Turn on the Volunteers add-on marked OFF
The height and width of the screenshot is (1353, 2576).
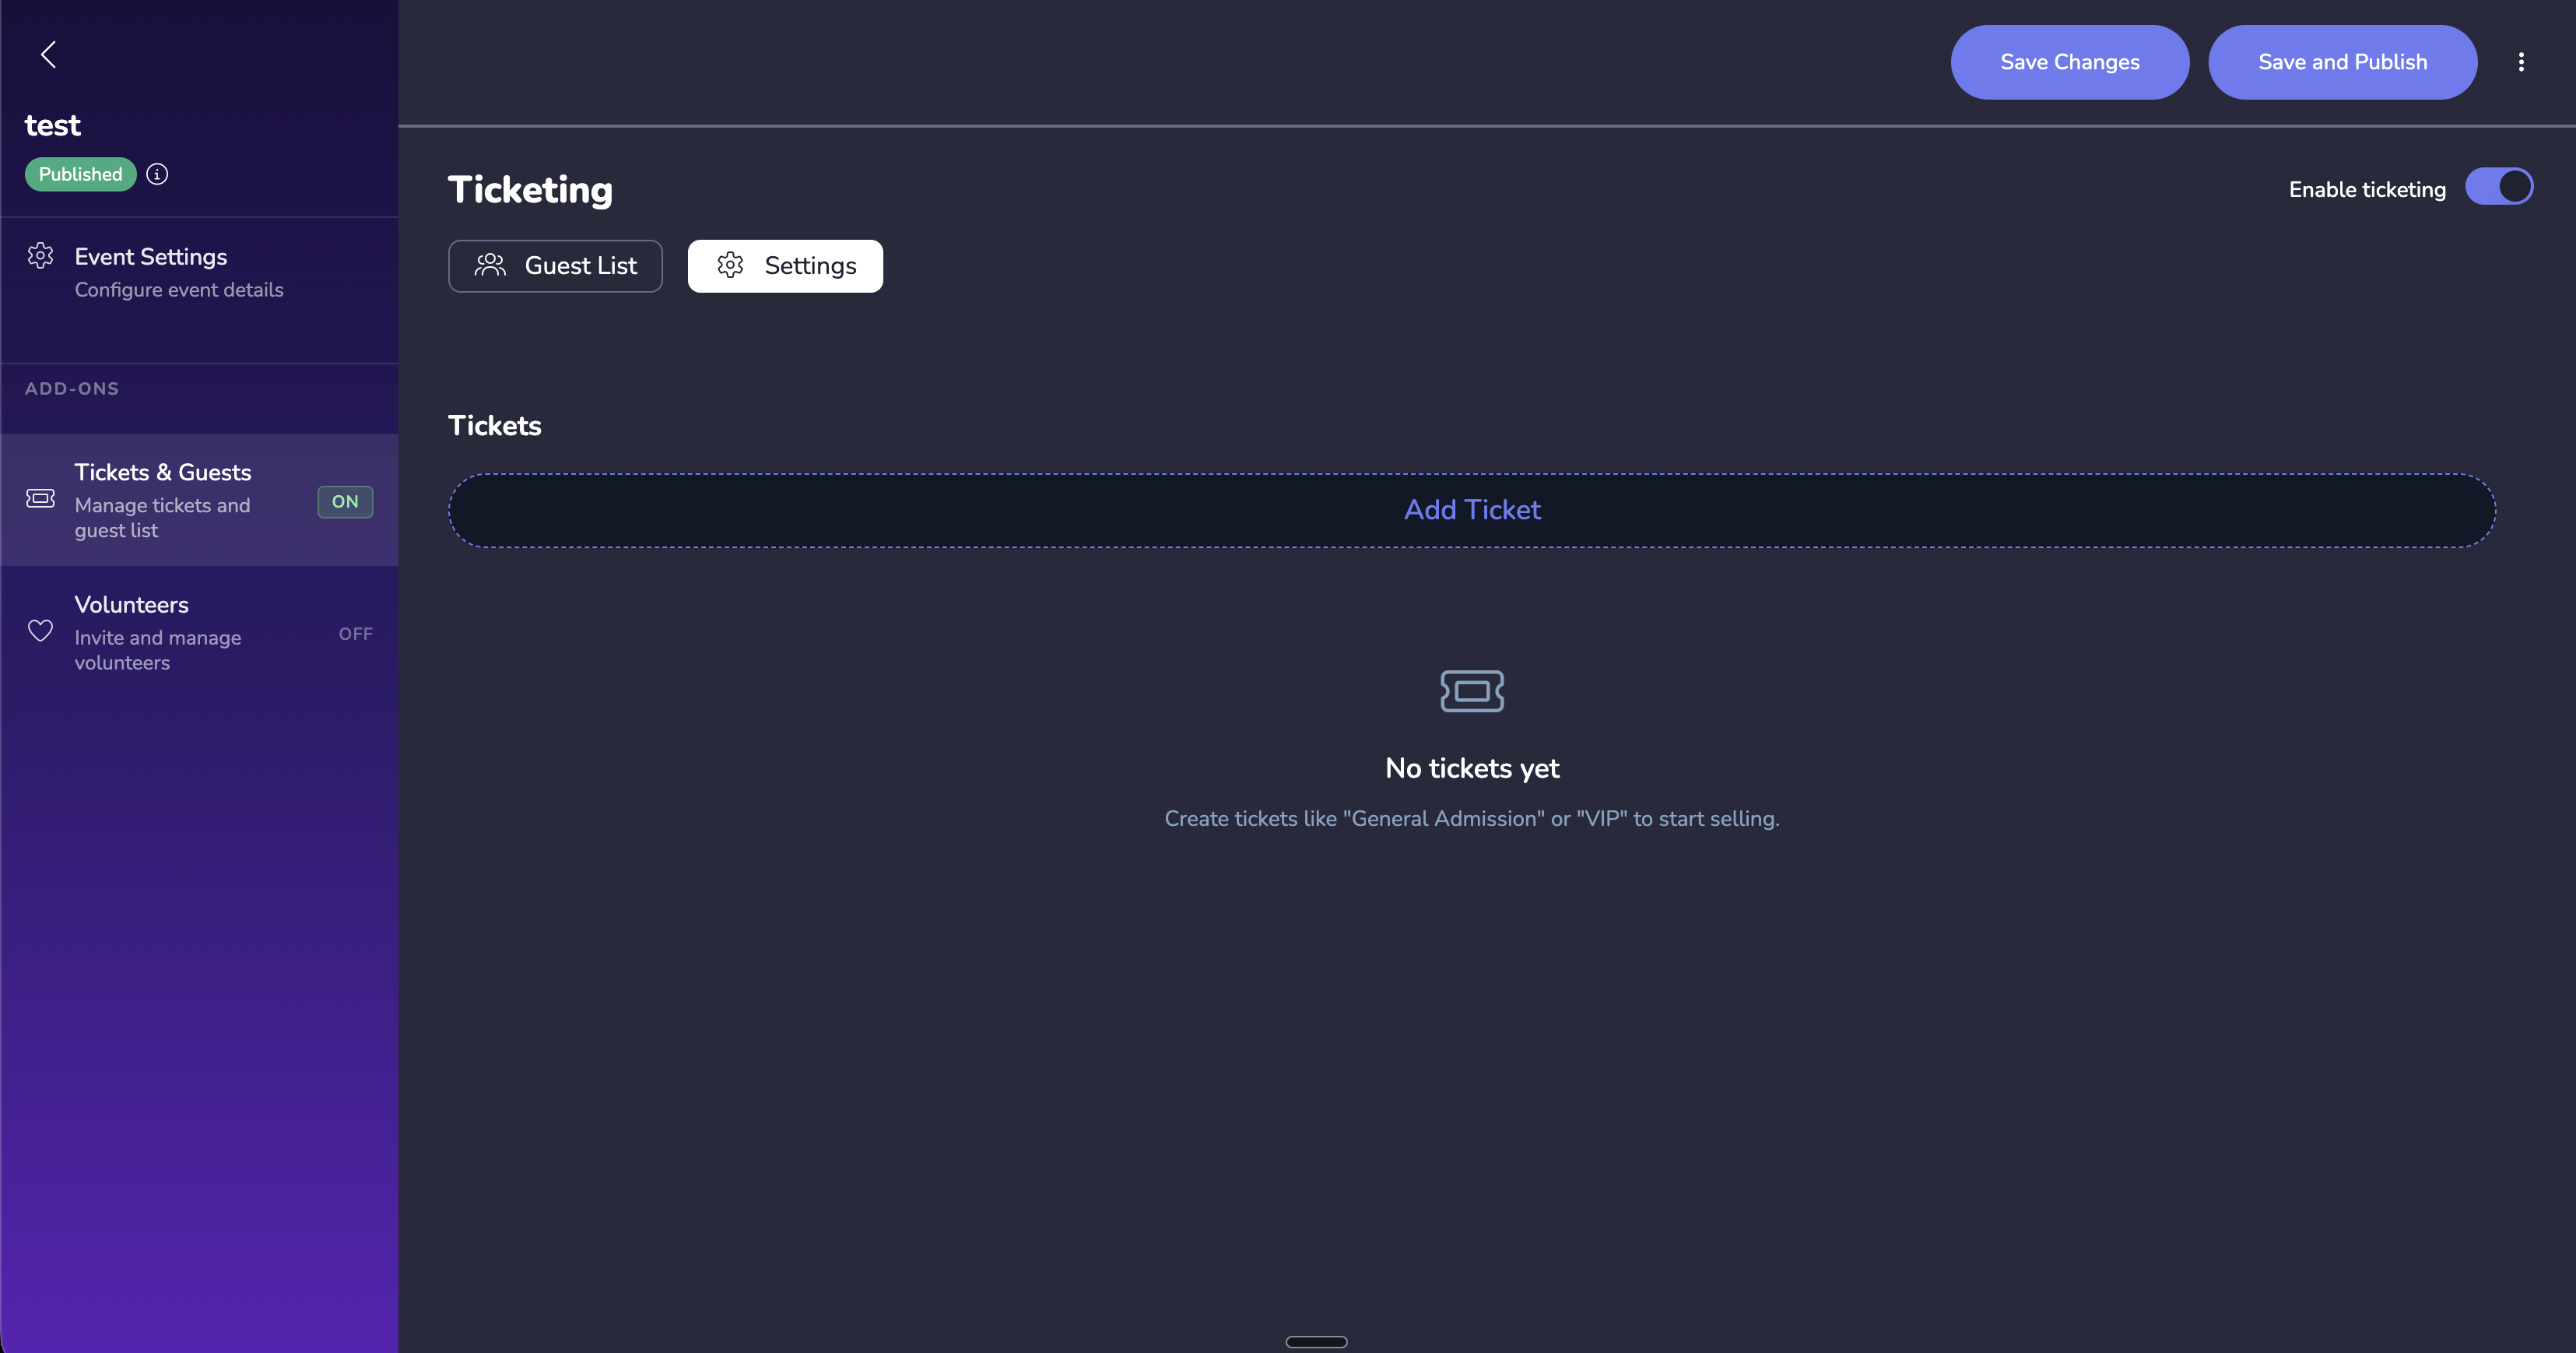(355, 633)
